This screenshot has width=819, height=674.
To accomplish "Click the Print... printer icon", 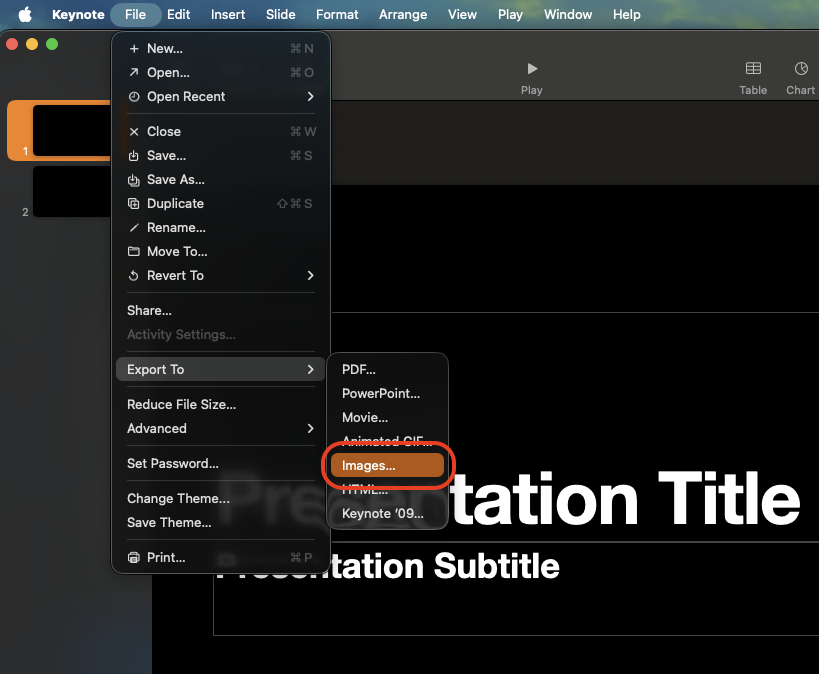I will [134, 557].
